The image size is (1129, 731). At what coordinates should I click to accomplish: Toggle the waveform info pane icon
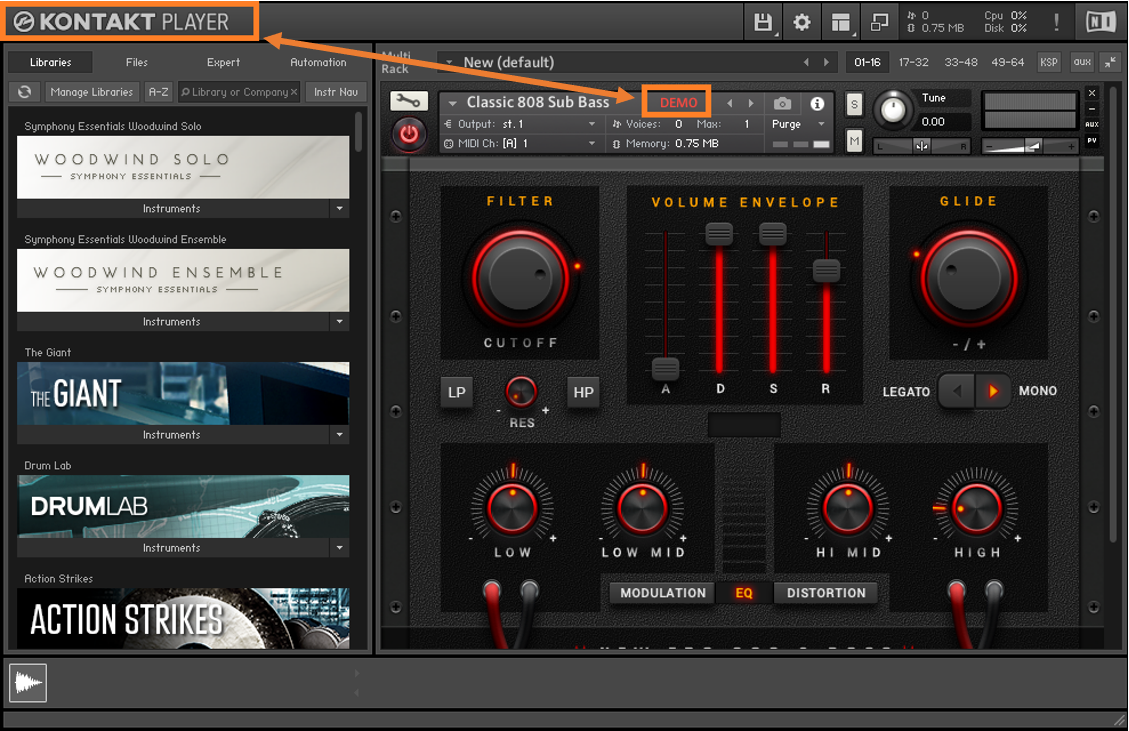[28, 682]
